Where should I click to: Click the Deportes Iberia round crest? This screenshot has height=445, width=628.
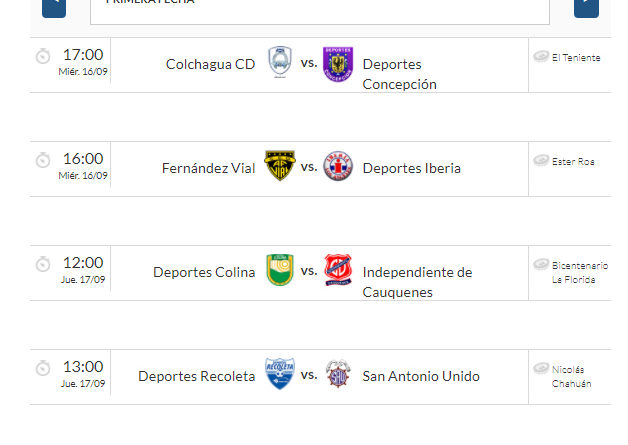click(x=338, y=166)
